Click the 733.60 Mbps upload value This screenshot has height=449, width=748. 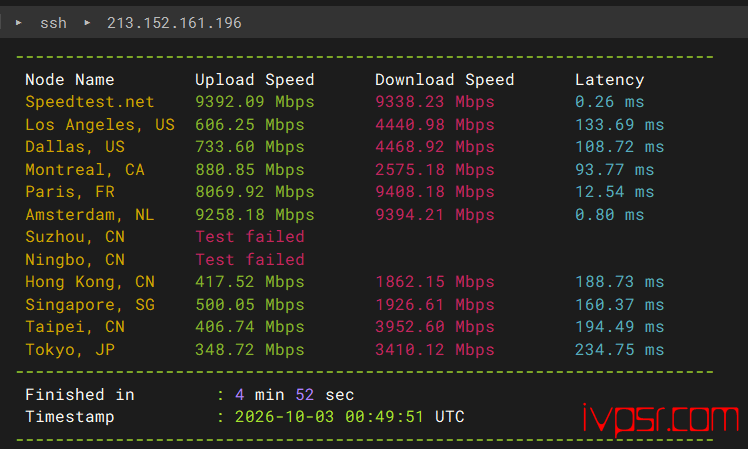250,147
